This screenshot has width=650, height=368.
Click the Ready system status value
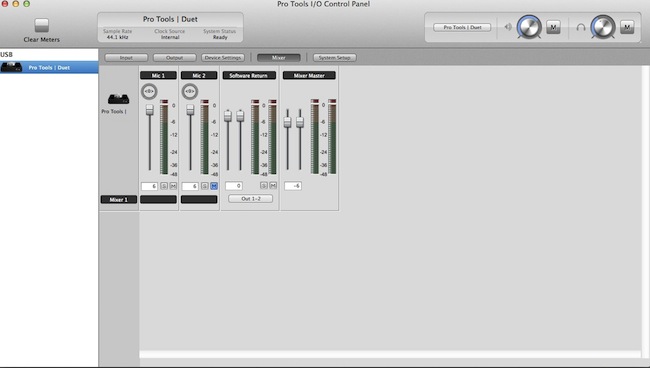220,37
